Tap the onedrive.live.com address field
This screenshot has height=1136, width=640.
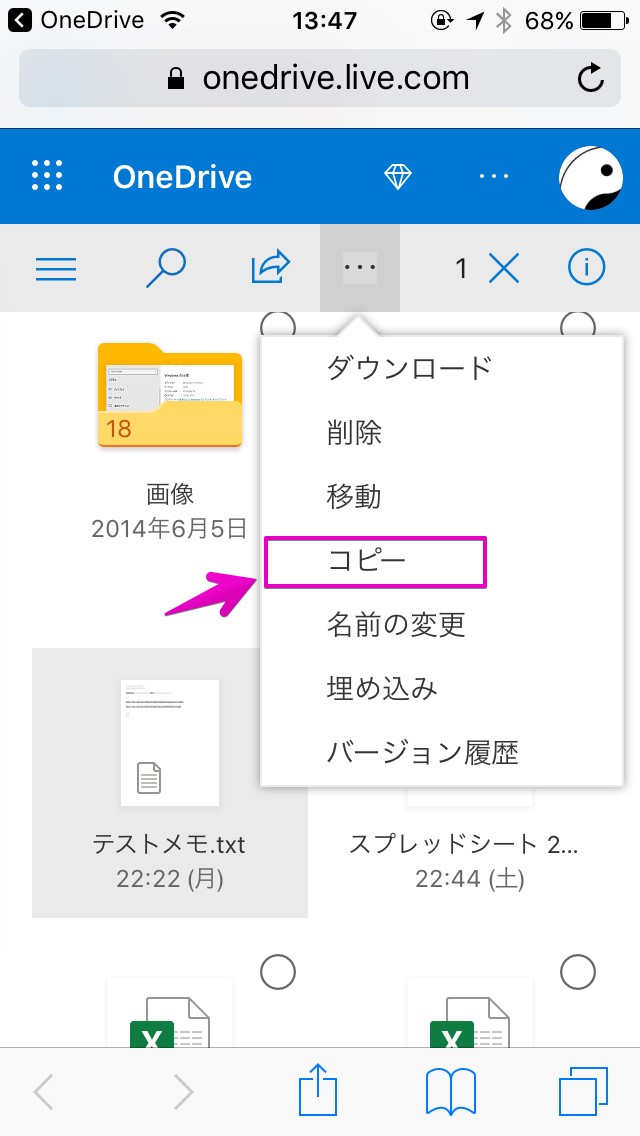(320, 78)
